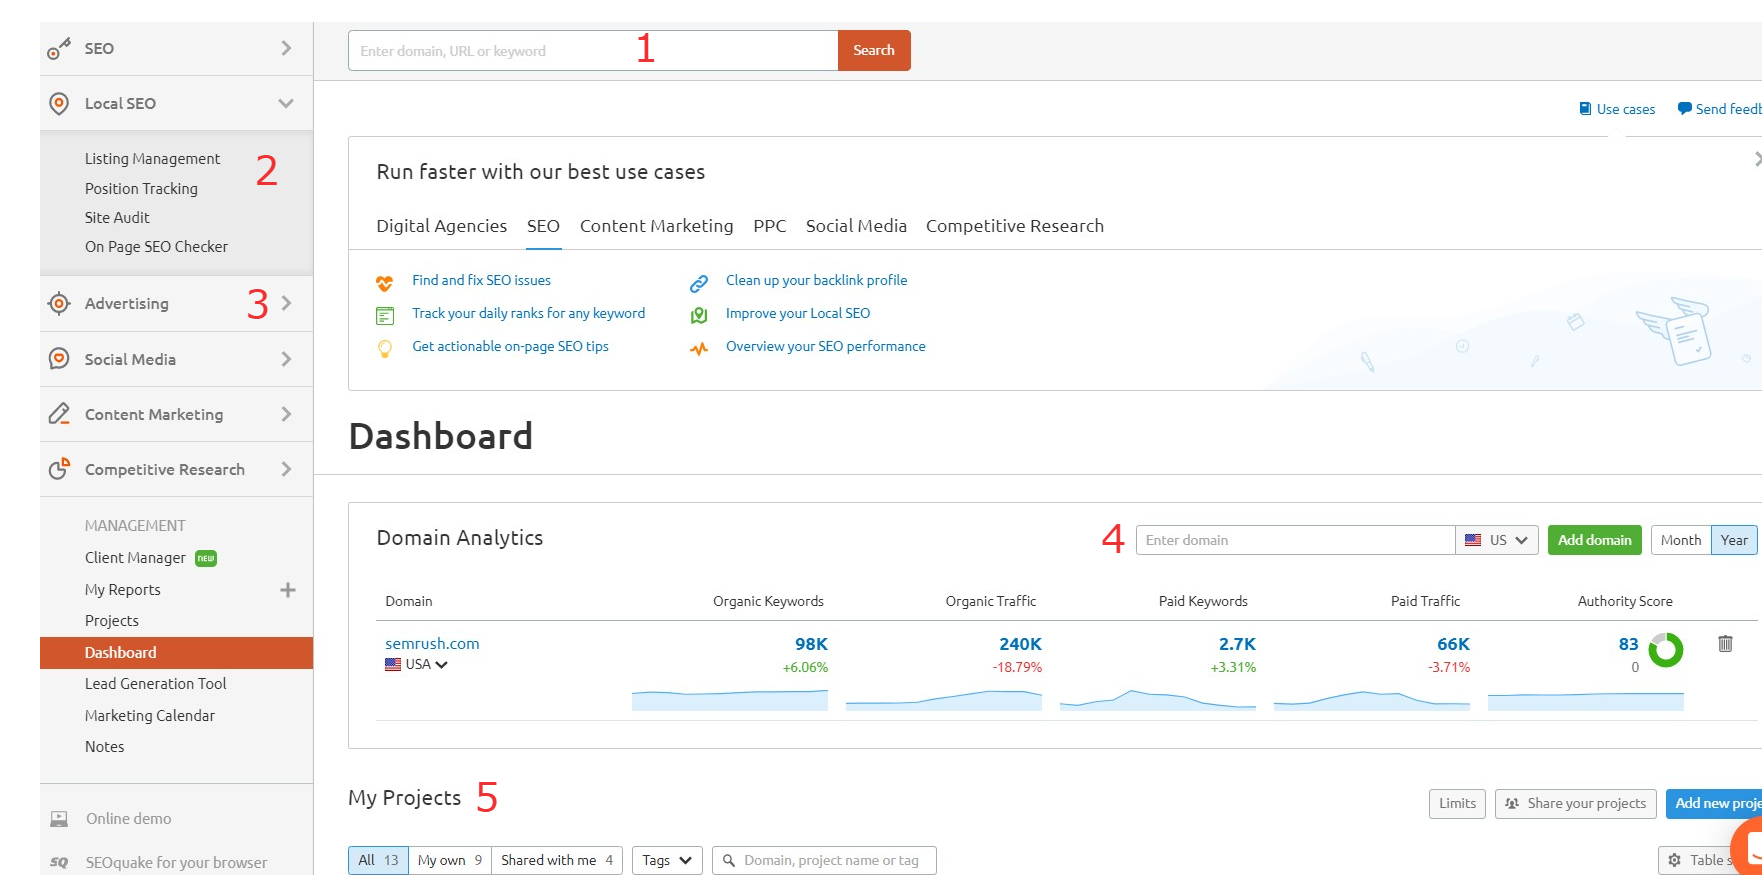Select the SEO use cases tab
Viewport: 1762px width, 875px height.
tap(543, 226)
